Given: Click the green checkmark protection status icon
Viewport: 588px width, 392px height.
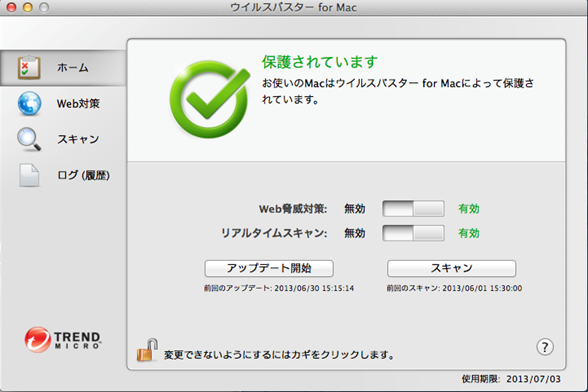Looking at the screenshot, I should (x=210, y=99).
